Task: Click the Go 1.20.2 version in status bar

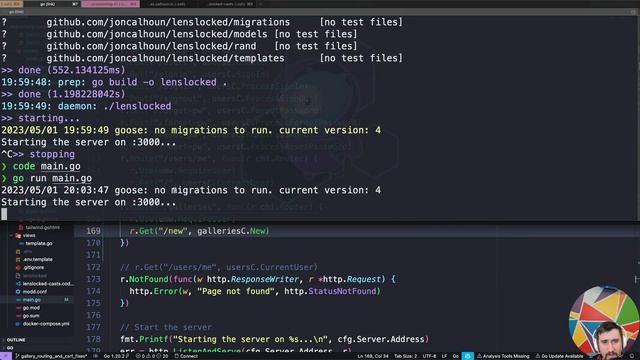Action: [116, 356]
